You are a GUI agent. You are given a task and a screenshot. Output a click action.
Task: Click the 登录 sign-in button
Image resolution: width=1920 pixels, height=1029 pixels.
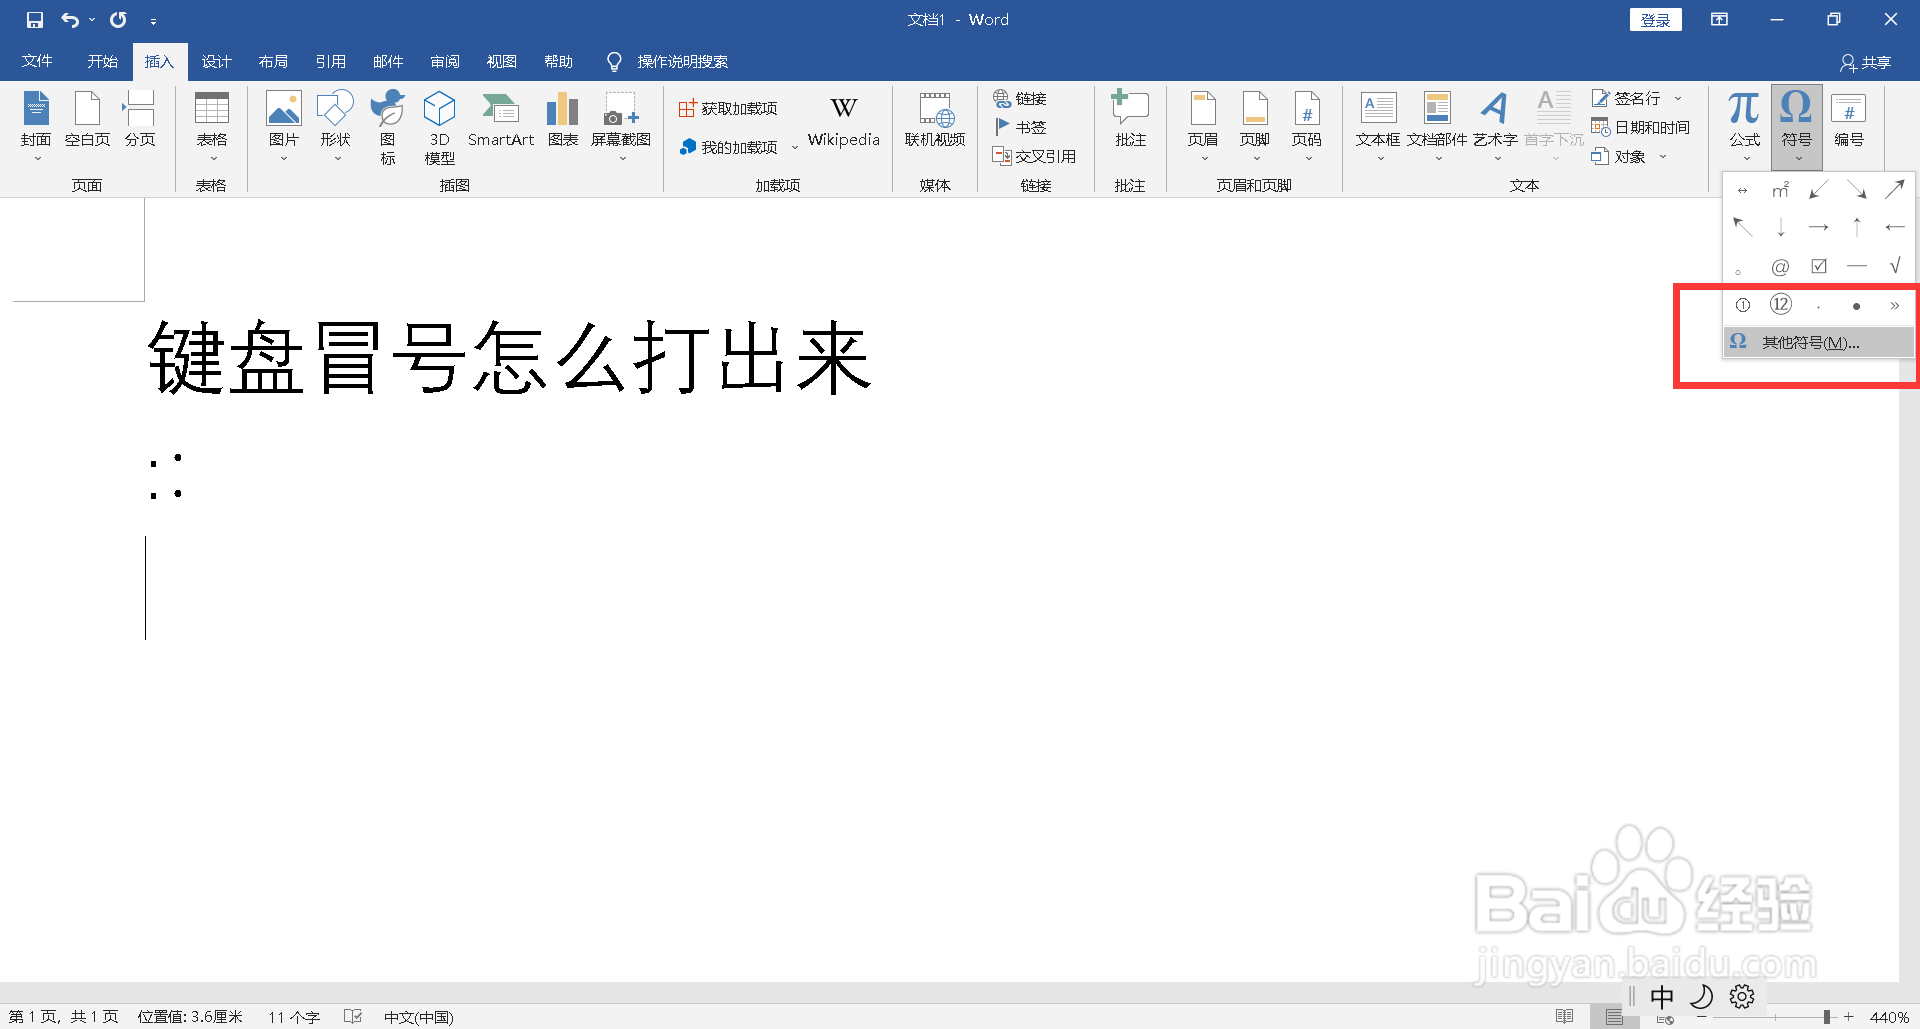1655,19
